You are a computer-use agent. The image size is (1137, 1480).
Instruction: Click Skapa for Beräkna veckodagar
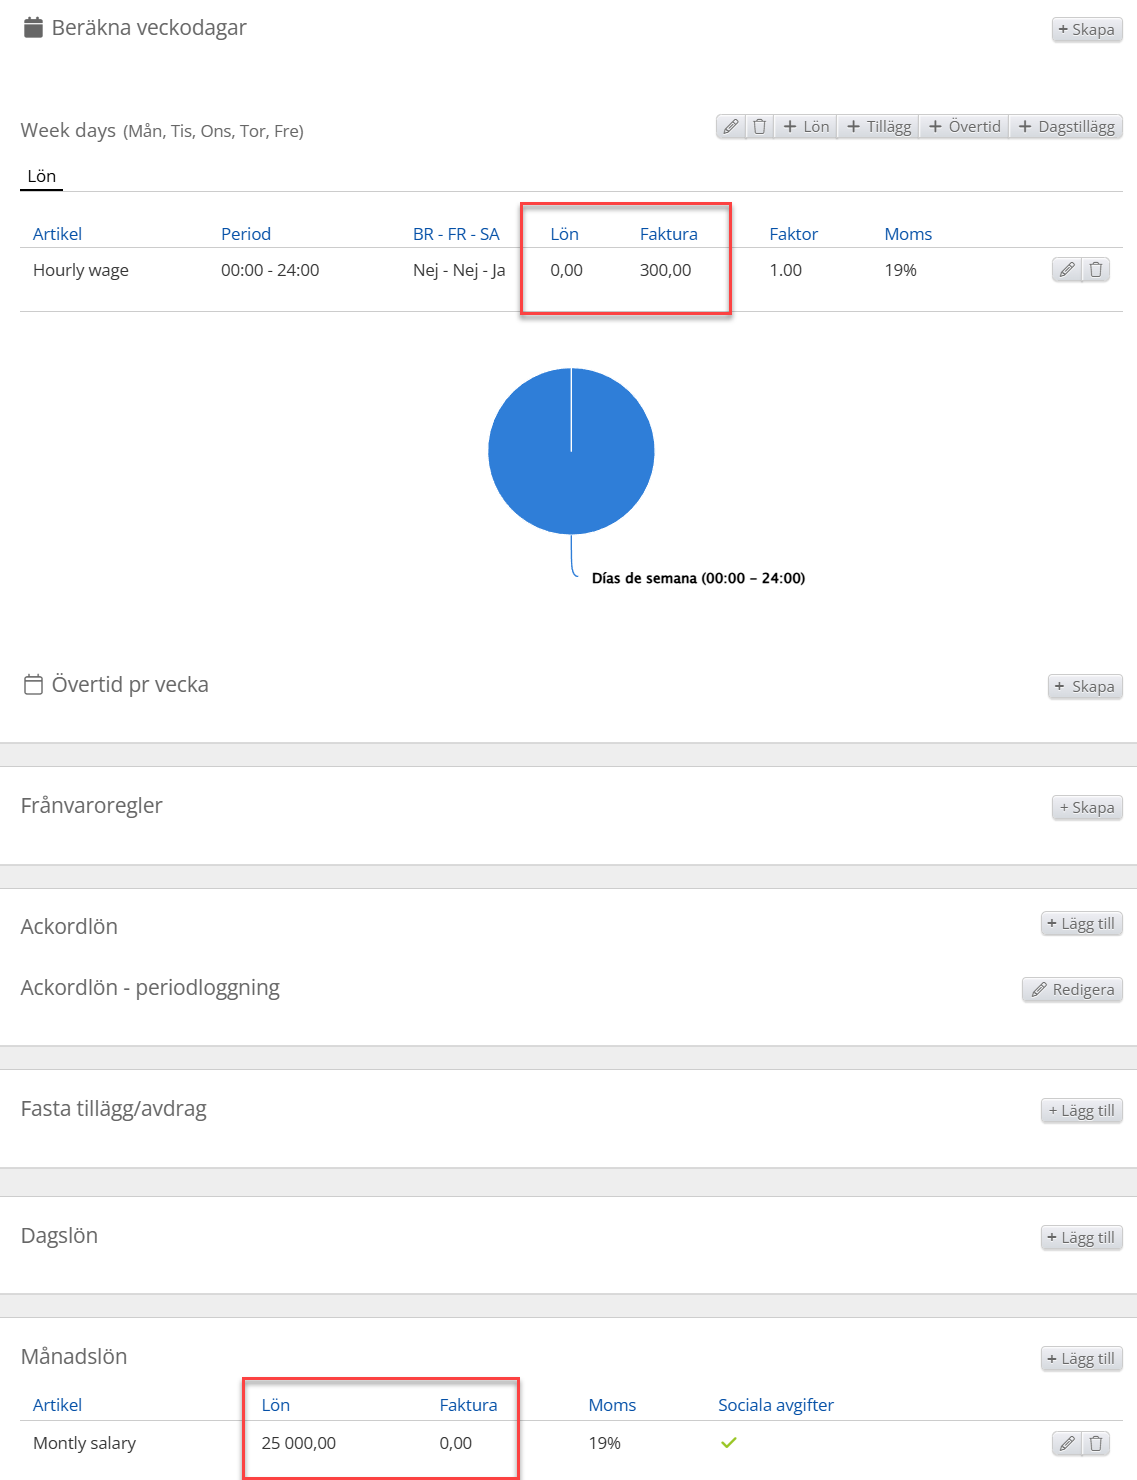click(1086, 30)
